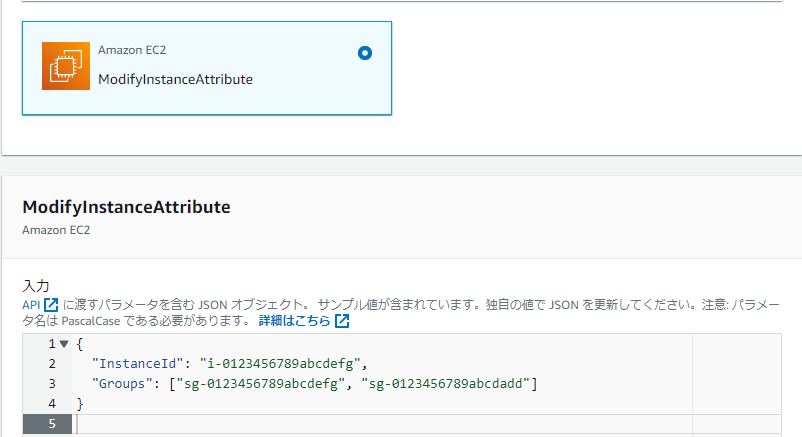Click the ModifyInstanceAttribute section heading

[126, 207]
